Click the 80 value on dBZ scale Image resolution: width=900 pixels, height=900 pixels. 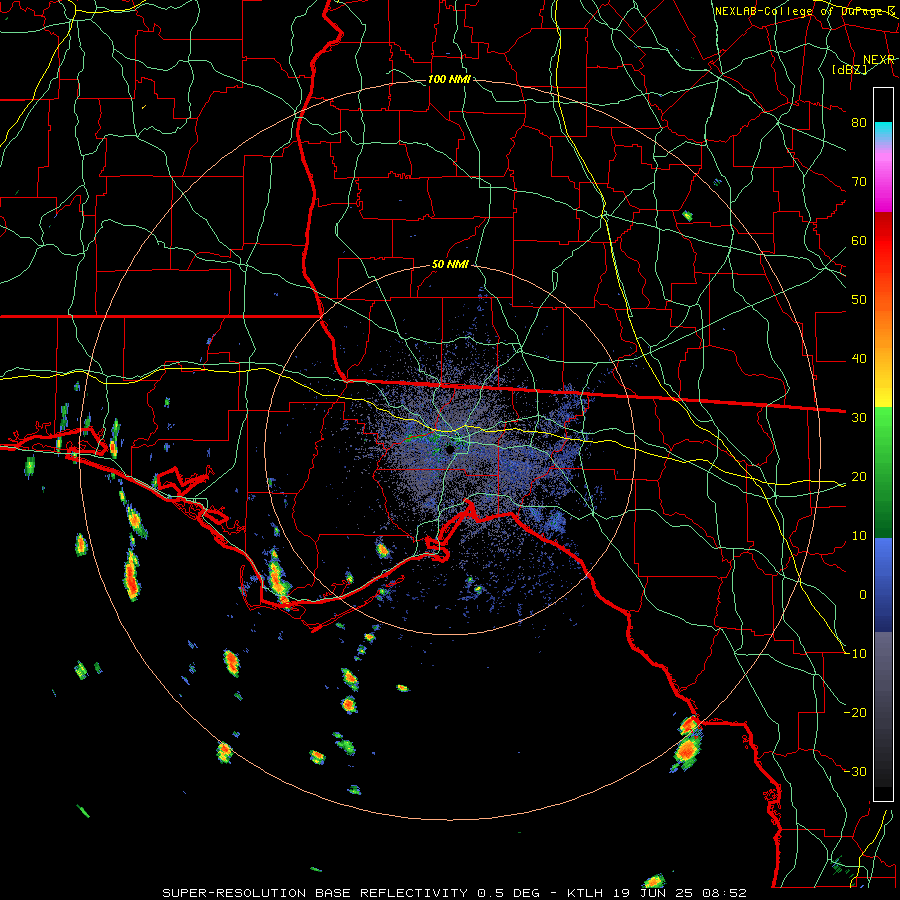click(x=859, y=123)
